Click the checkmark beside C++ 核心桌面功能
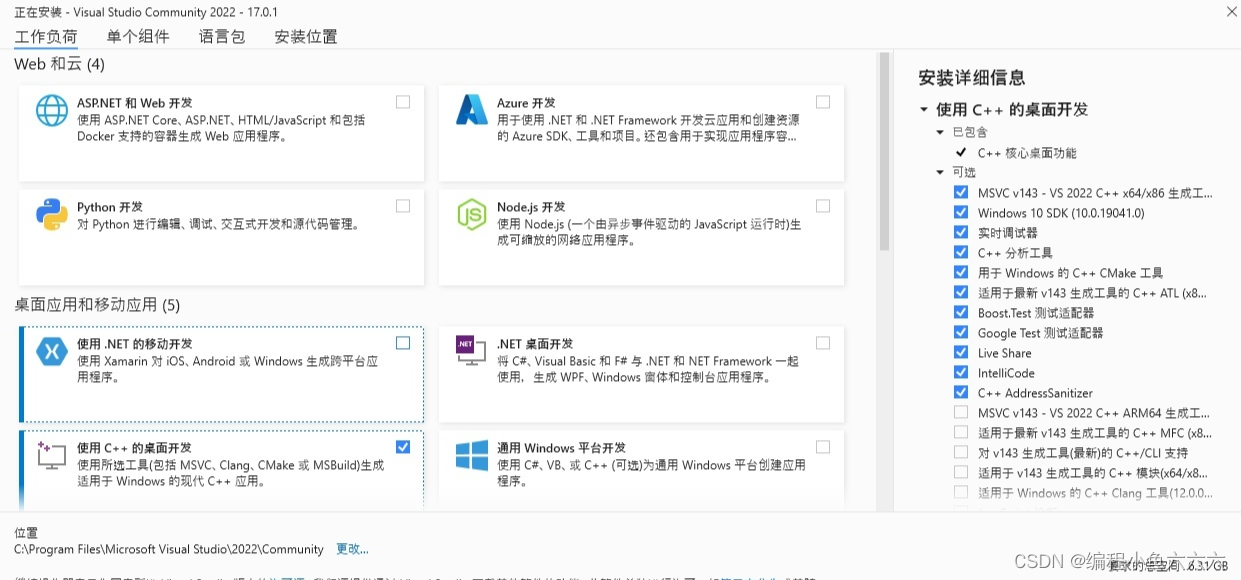Viewport: 1241px width, 580px height. [x=961, y=152]
